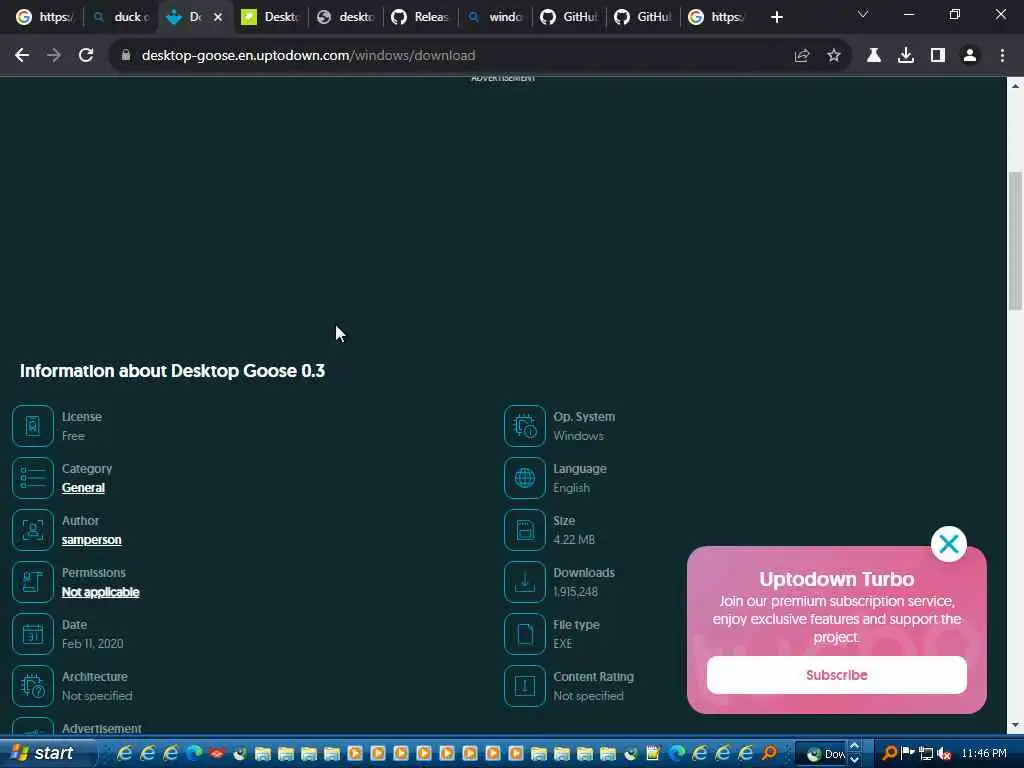
Task: Click the Permissions icon
Action: coord(33,582)
